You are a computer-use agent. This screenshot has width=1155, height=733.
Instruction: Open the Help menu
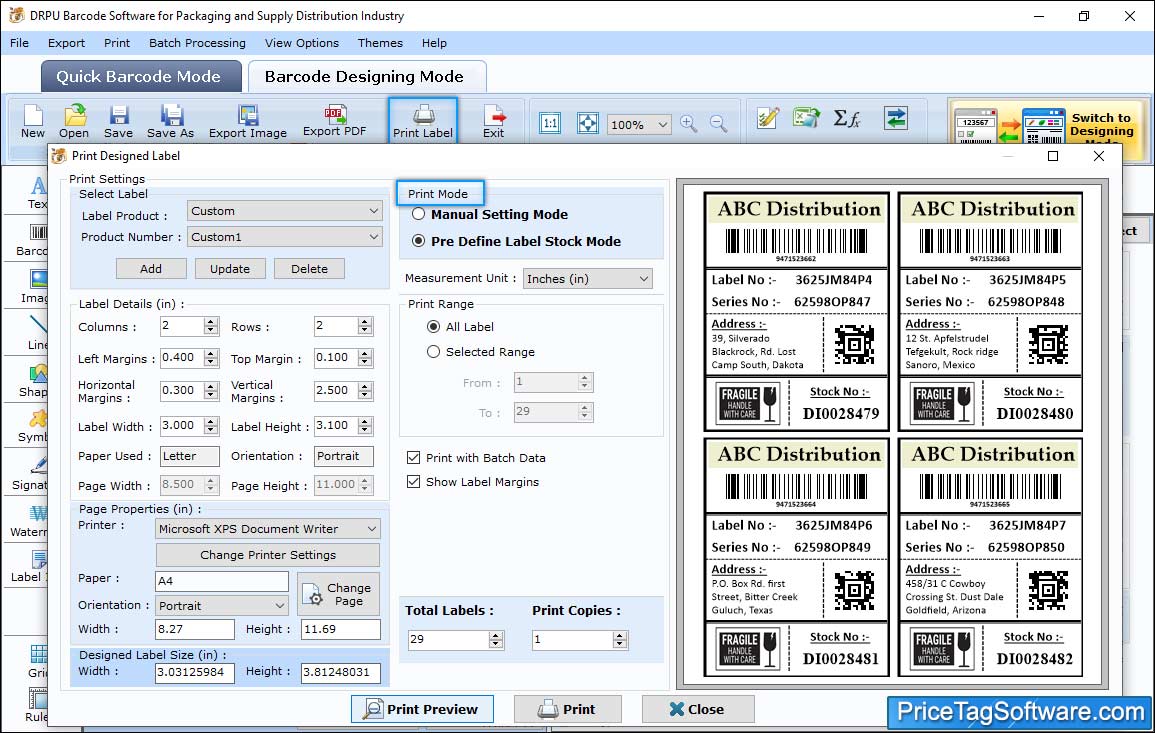pos(434,43)
